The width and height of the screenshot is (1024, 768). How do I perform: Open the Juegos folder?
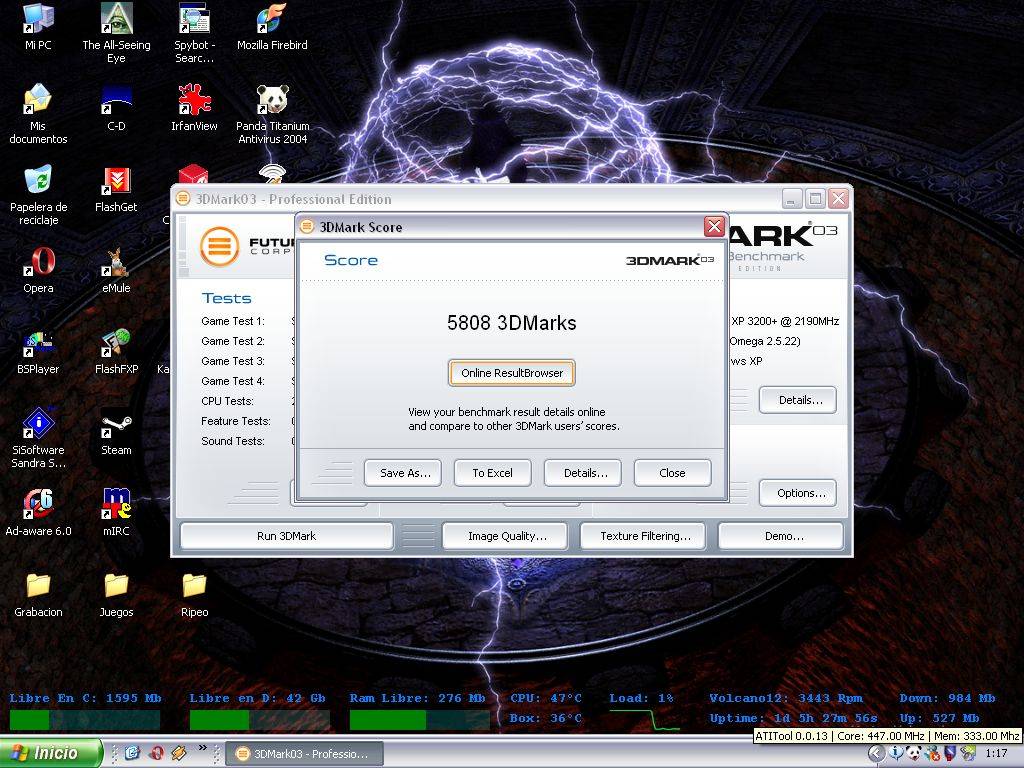pyautogui.click(x=116, y=593)
